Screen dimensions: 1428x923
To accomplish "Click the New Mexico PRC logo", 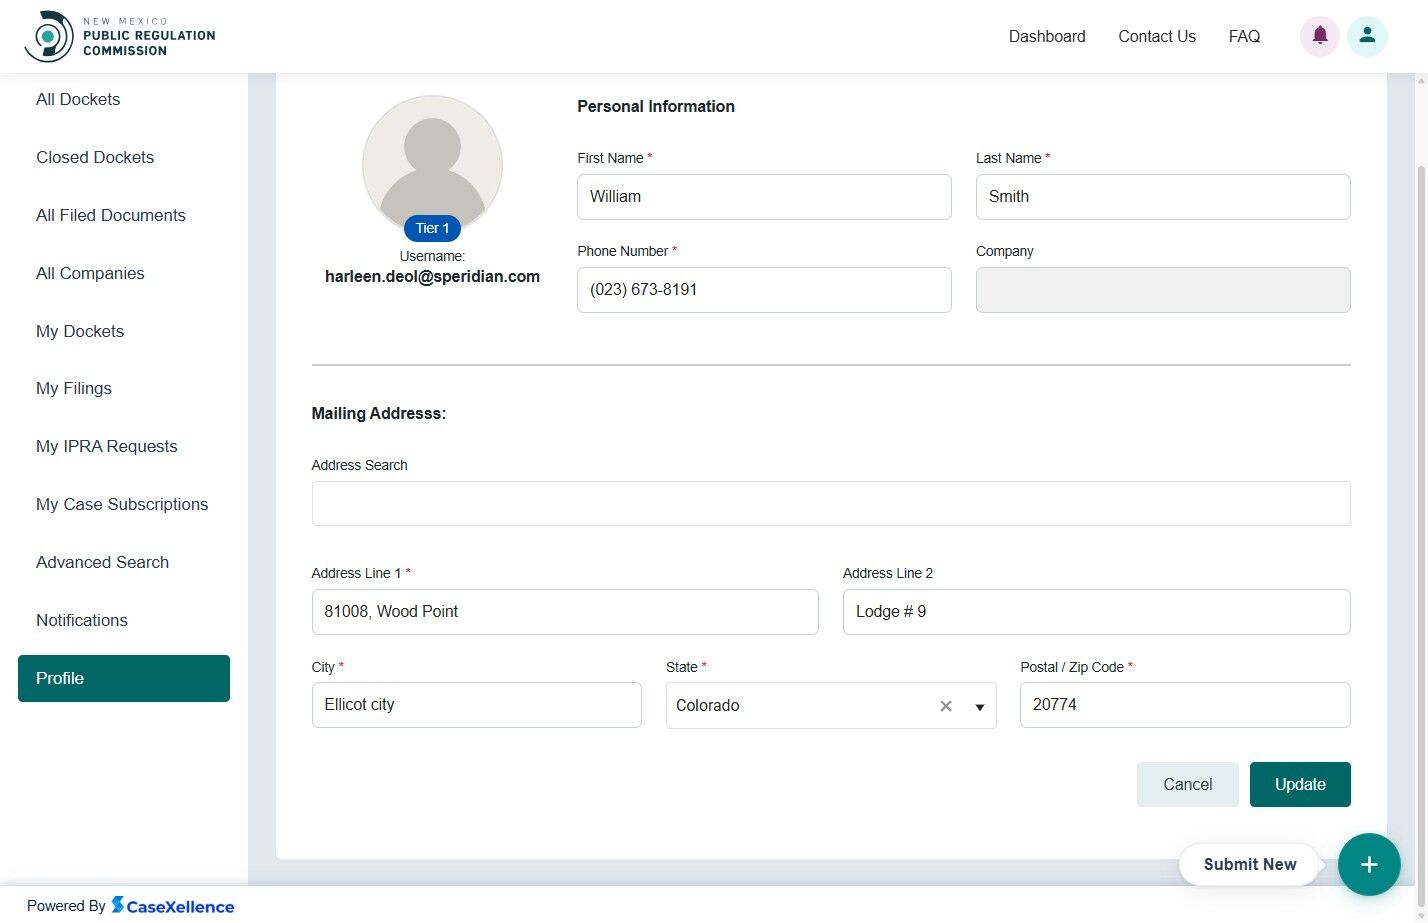I will pyautogui.click(x=120, y=36).
